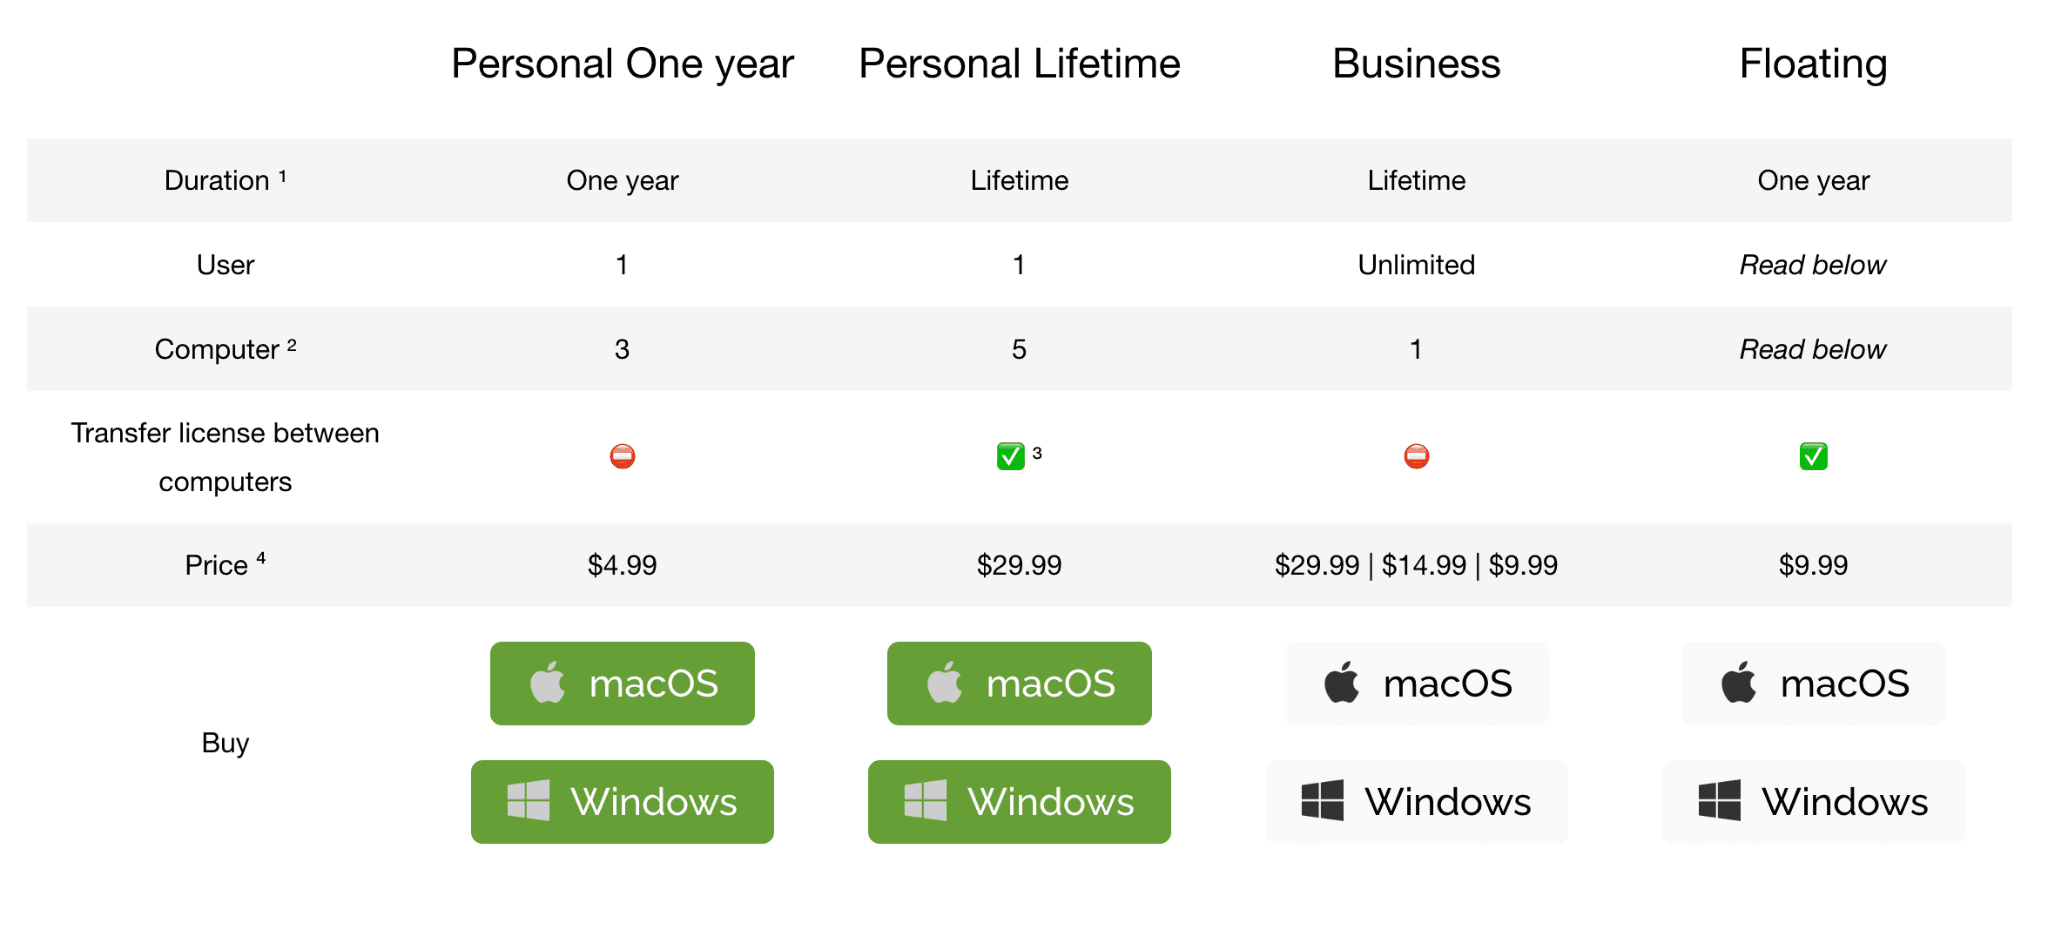Click the Personal Lifetime macOS buy button
The width and height of the screenshot is (2048, 935).
click(x=1019, y=683)
